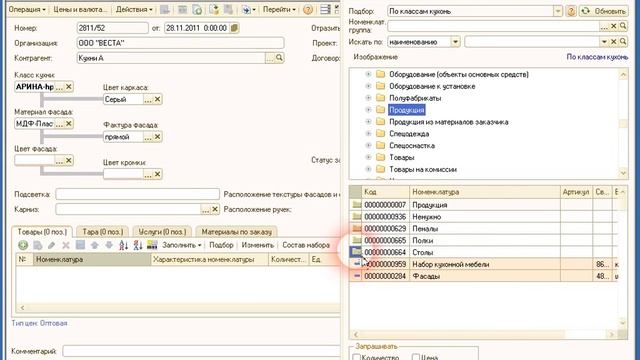Clear the Номенклат. группа field

613,26
